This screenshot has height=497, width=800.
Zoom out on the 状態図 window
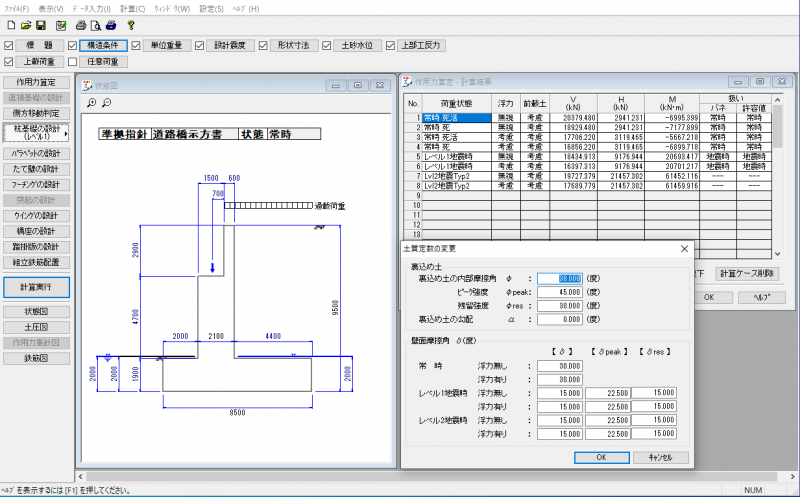click(x=106, y=103)
